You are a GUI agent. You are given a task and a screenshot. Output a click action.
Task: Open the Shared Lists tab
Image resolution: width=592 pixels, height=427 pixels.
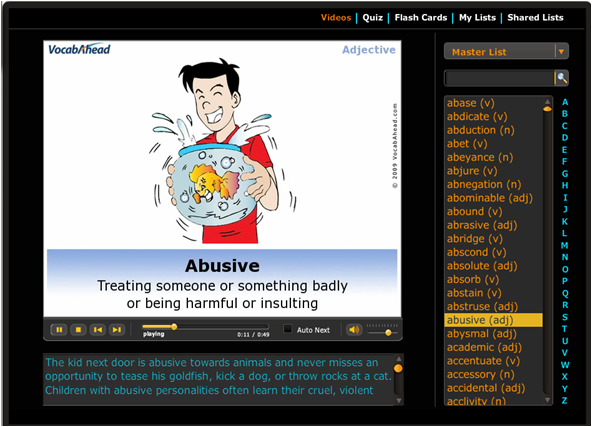click(x=535, y=18)
